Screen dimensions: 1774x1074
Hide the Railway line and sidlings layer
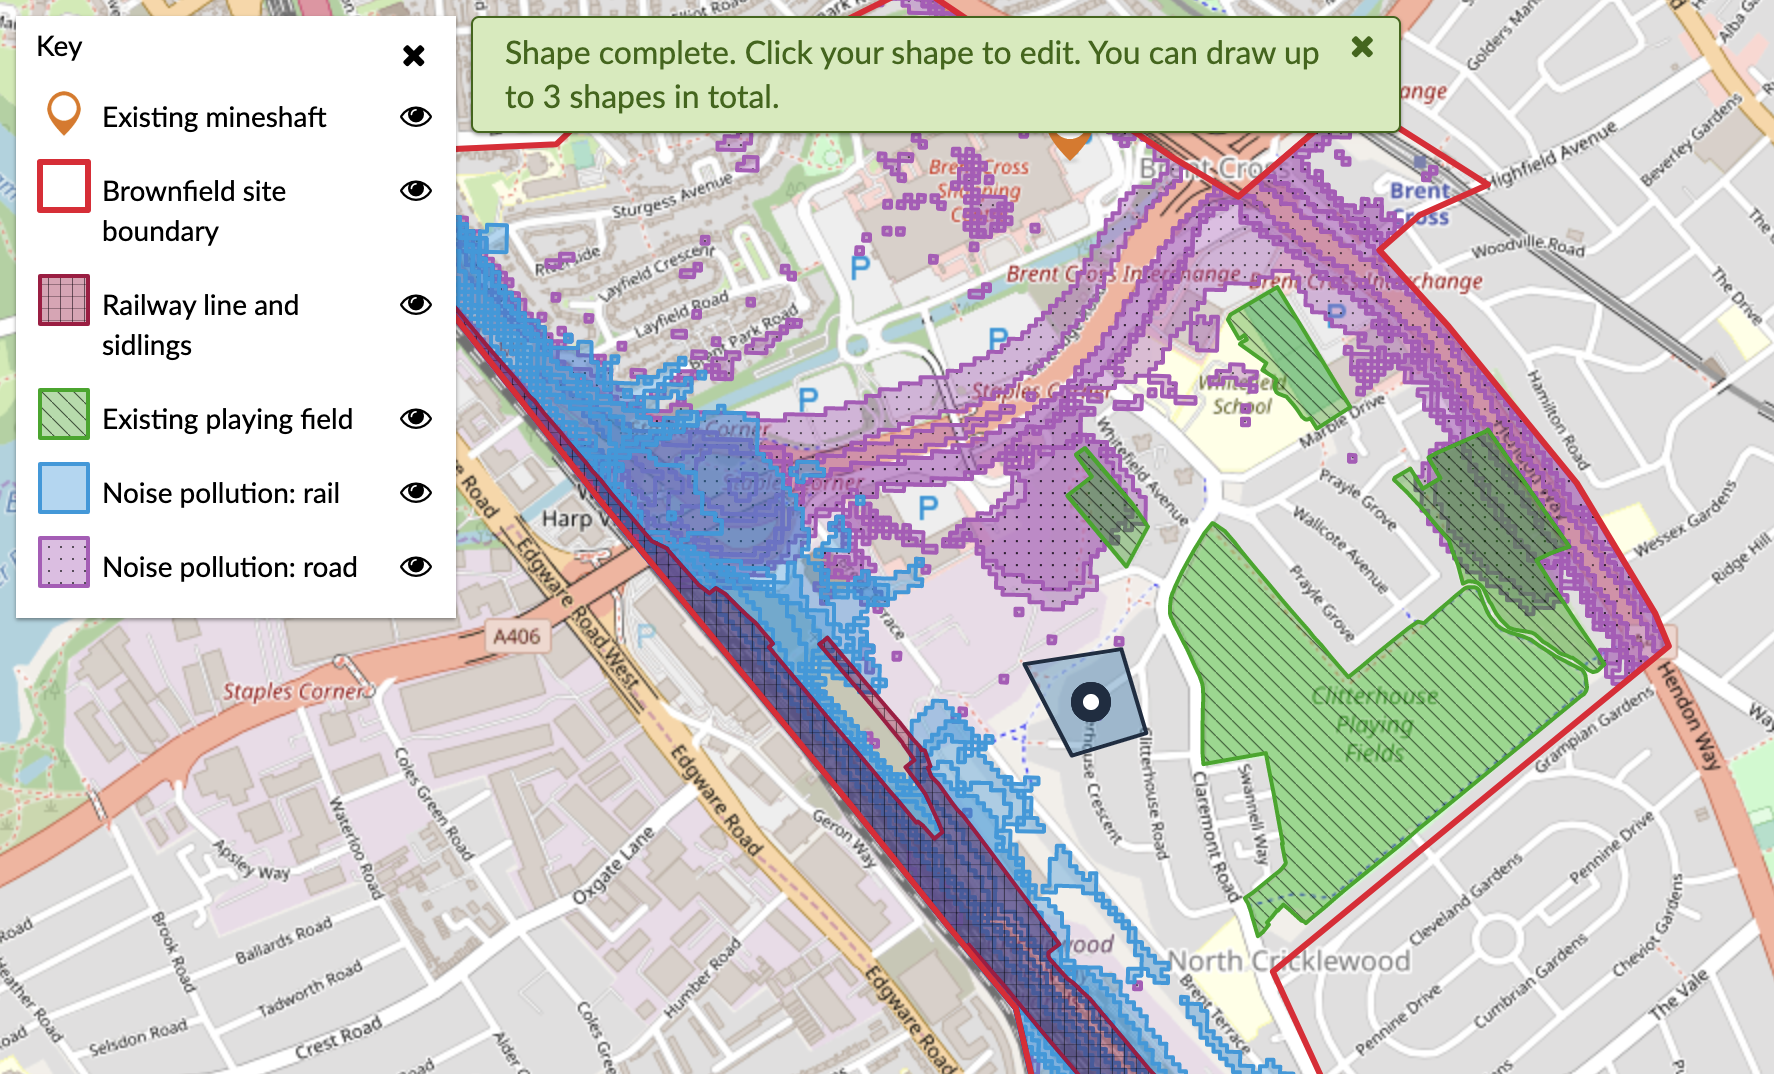click(x=415, y=305)
